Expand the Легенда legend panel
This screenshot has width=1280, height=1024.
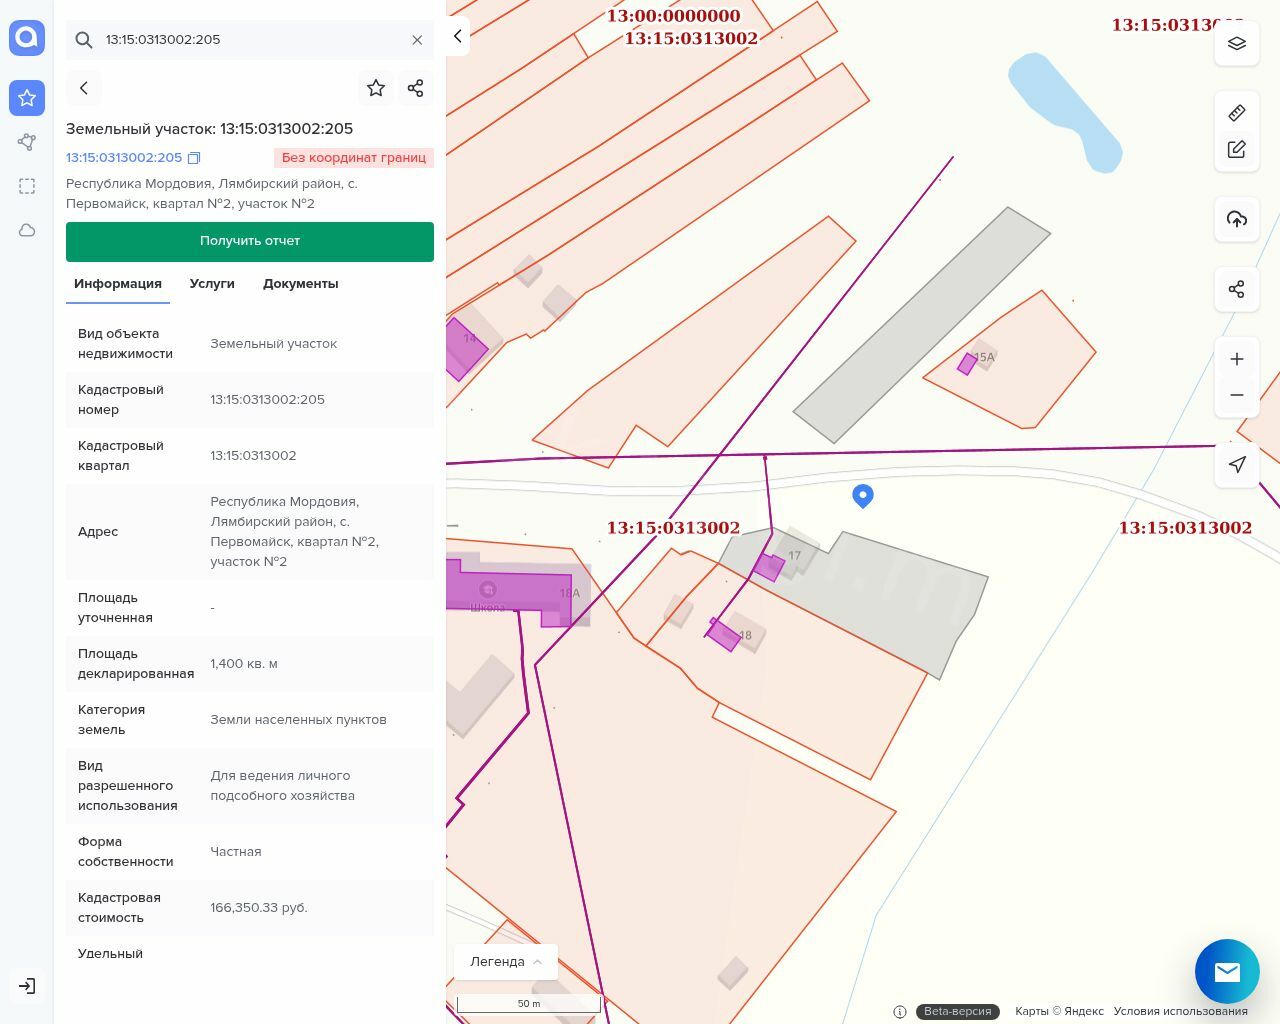tap(506, 962)
